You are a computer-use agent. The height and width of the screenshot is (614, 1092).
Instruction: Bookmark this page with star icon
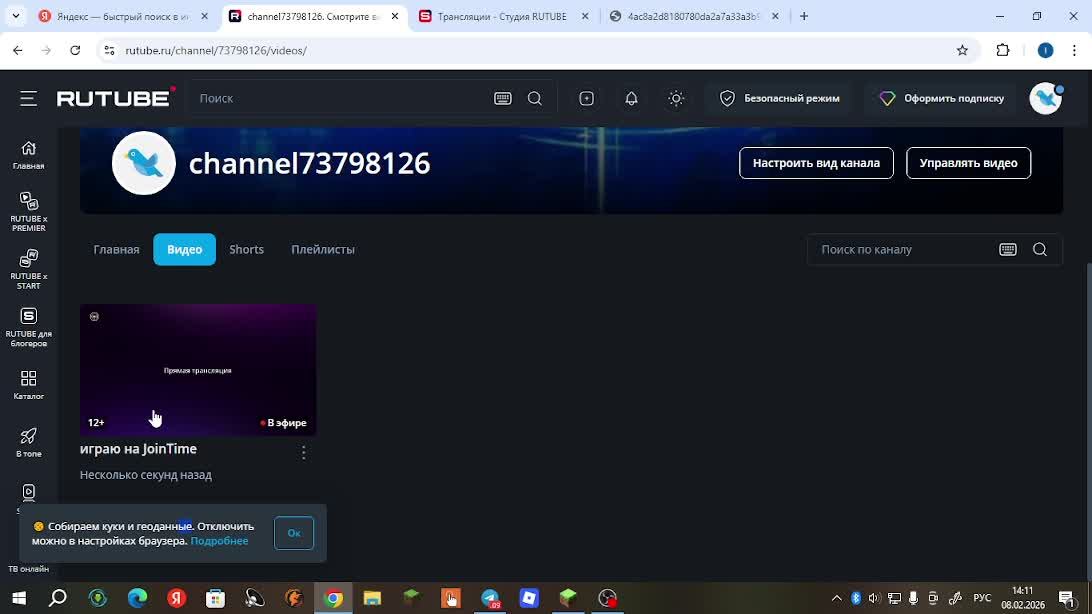[962, 50]
